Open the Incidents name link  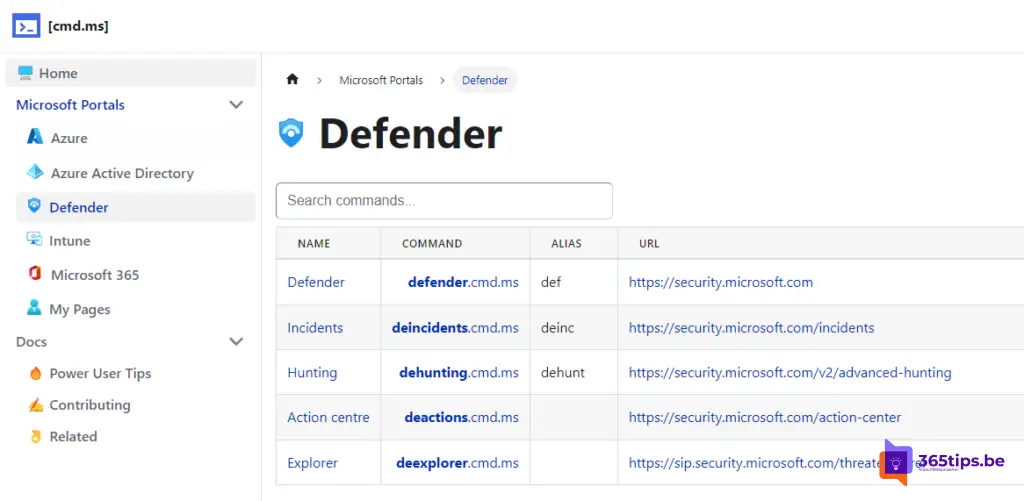[315, 328]
